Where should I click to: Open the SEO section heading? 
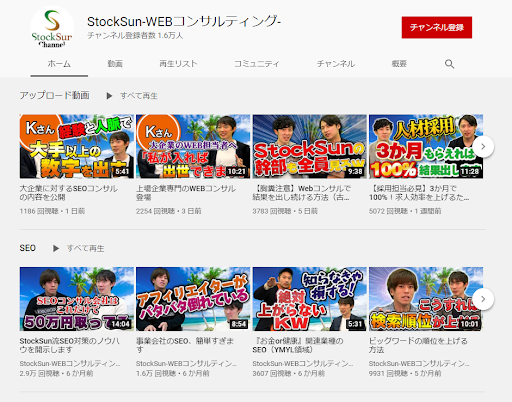pyautogui.click(x=28, y=248)
